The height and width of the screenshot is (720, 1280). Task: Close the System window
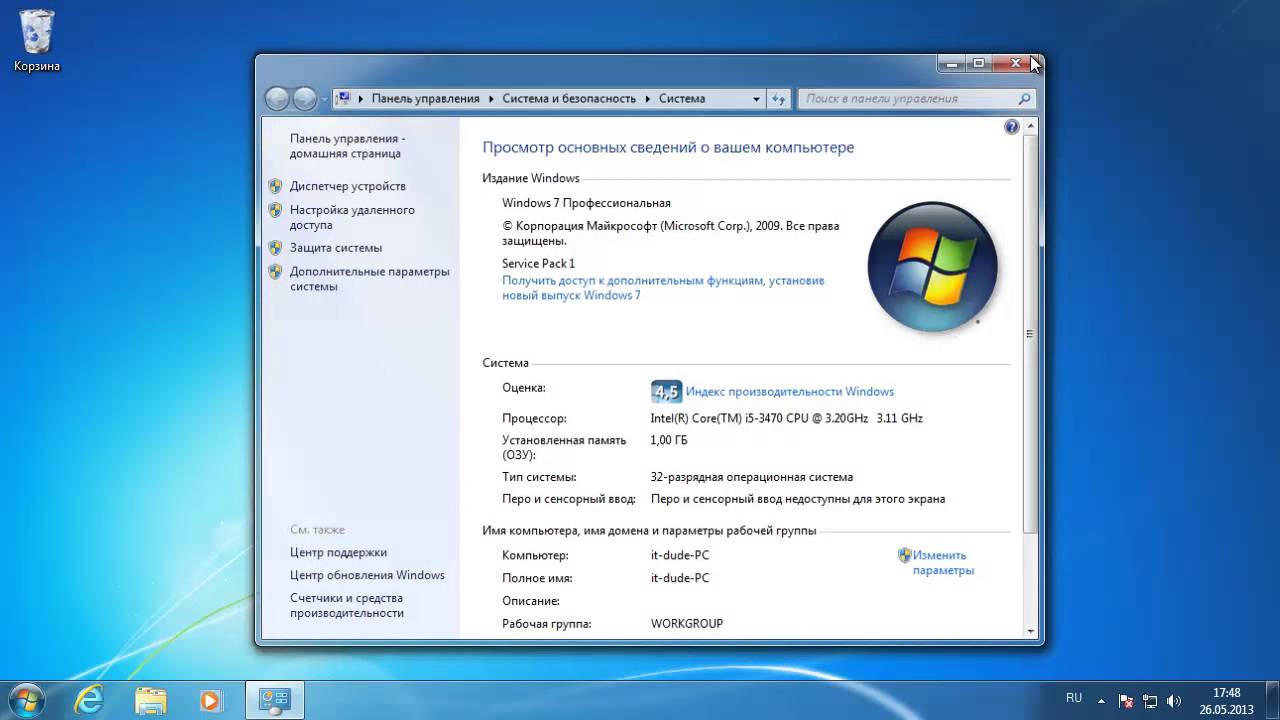pyautogui.click(x=1016, y=63)
